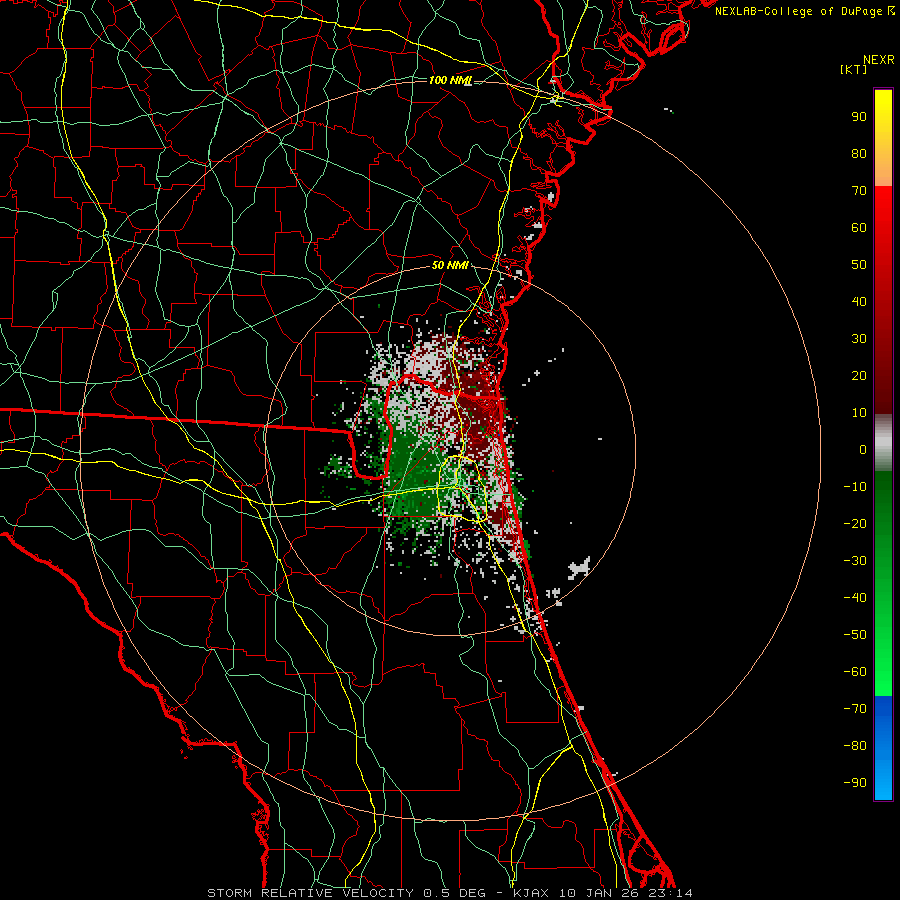Click the 50 value on velocity scale

[859, 265]
